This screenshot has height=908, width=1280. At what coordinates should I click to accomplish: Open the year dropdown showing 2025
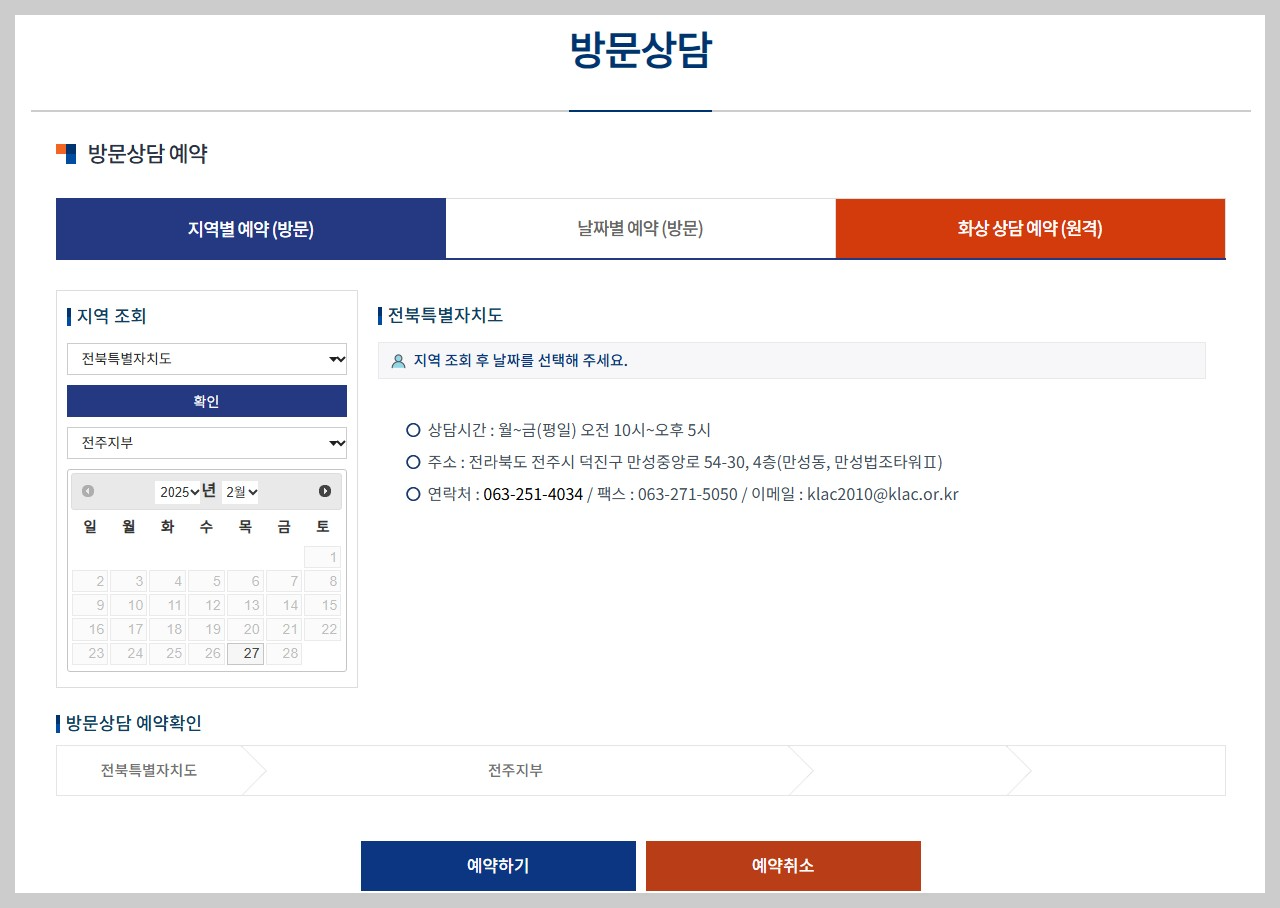click(x=178, y=492)
